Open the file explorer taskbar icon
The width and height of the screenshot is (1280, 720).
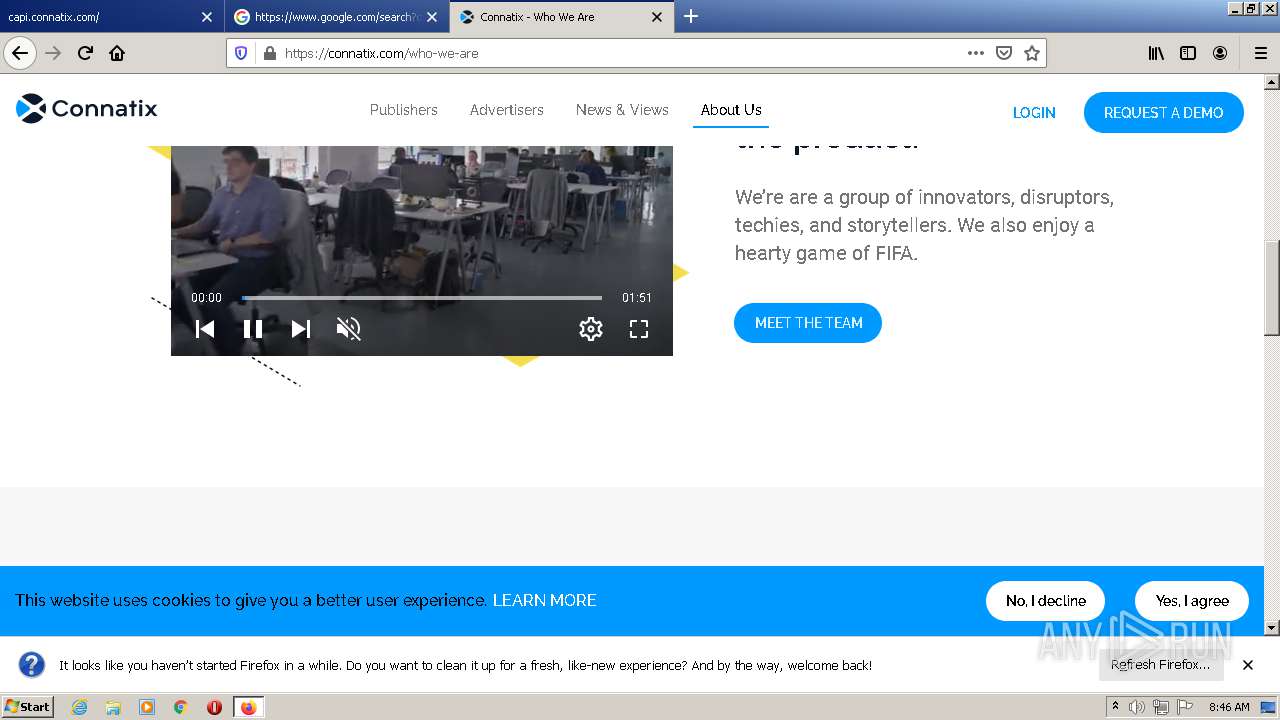113,707
